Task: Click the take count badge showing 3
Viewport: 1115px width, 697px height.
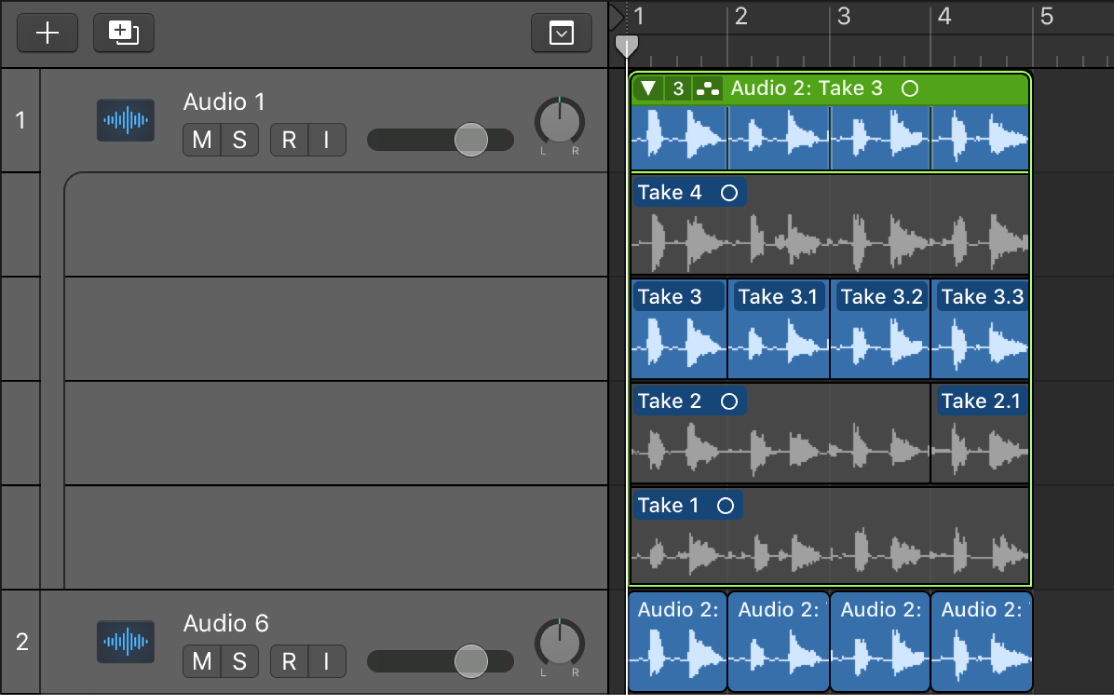Action: [x=676, y=88]
